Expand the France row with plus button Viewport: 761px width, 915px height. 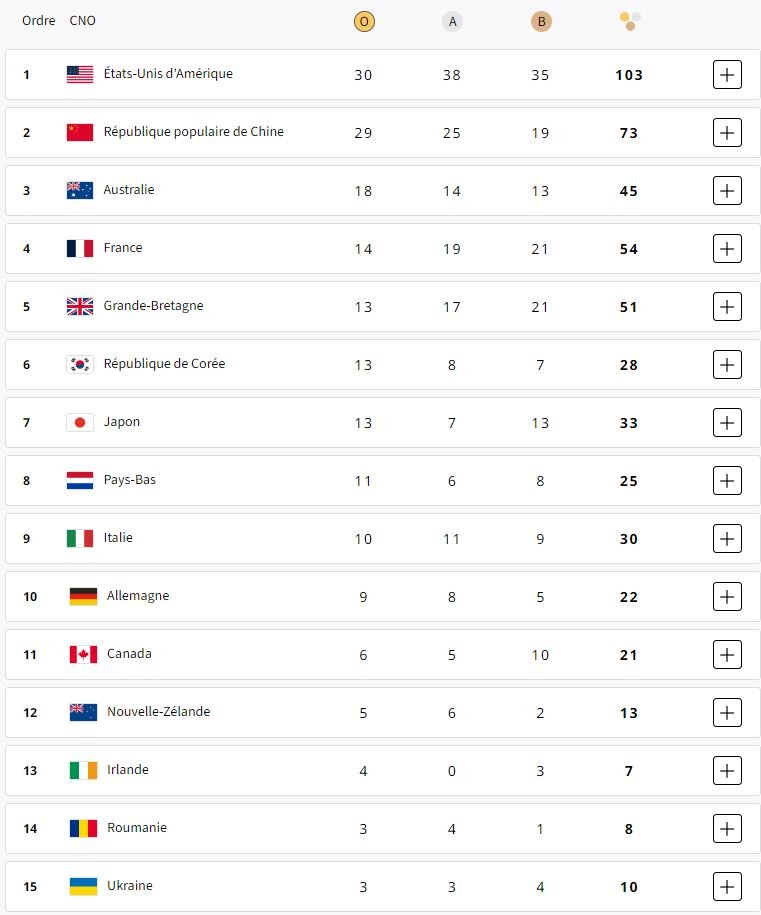coord(727,249)
